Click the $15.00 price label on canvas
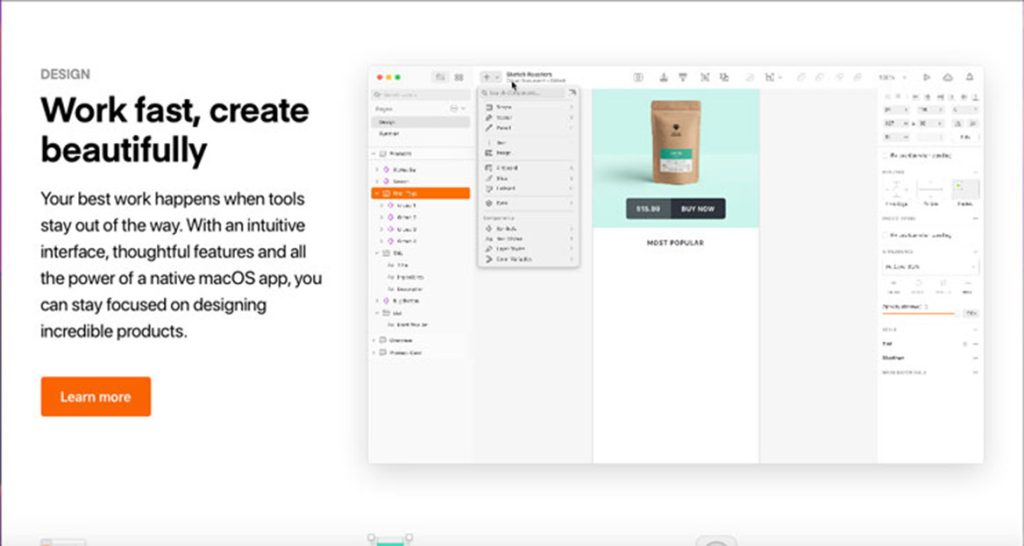 648,209
